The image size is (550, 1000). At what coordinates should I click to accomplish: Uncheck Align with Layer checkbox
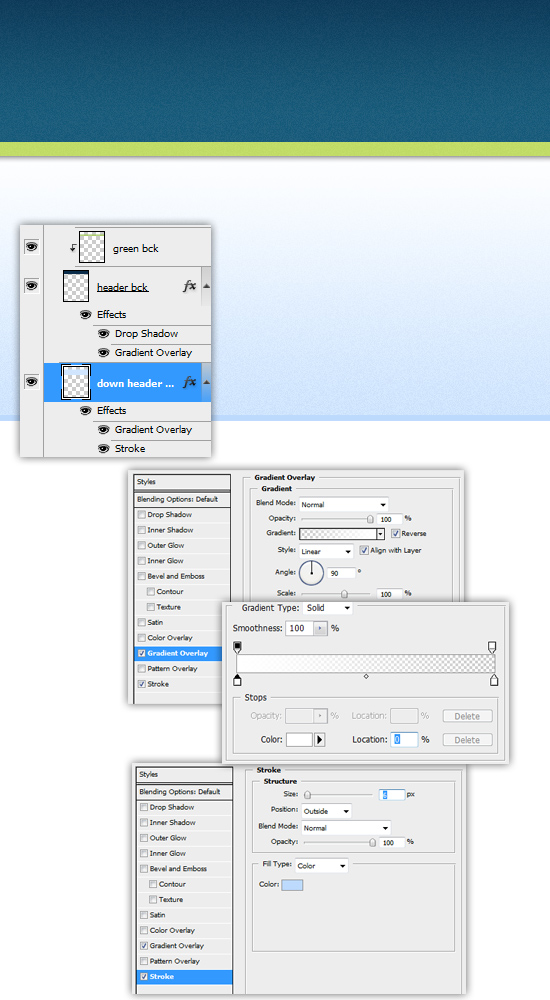tap(364, 550)
